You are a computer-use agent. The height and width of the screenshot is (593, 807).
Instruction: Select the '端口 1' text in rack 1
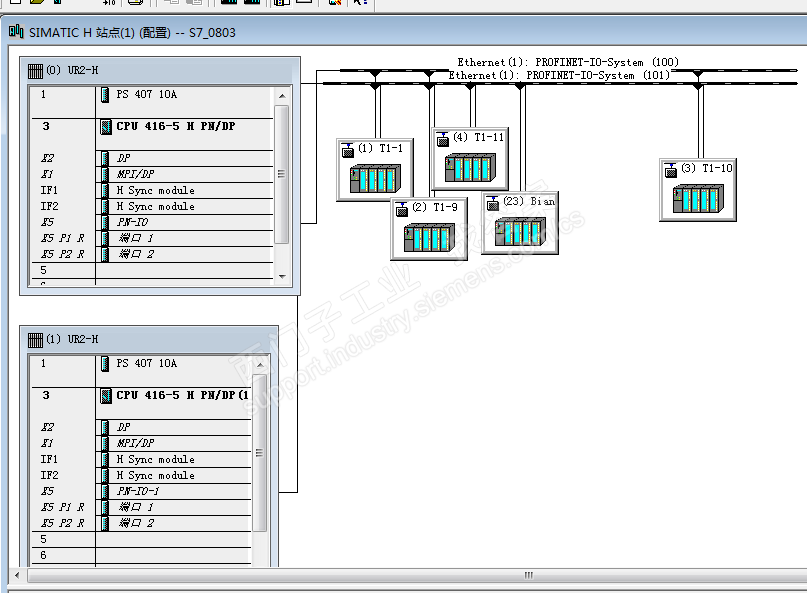[x=136, y=507]
